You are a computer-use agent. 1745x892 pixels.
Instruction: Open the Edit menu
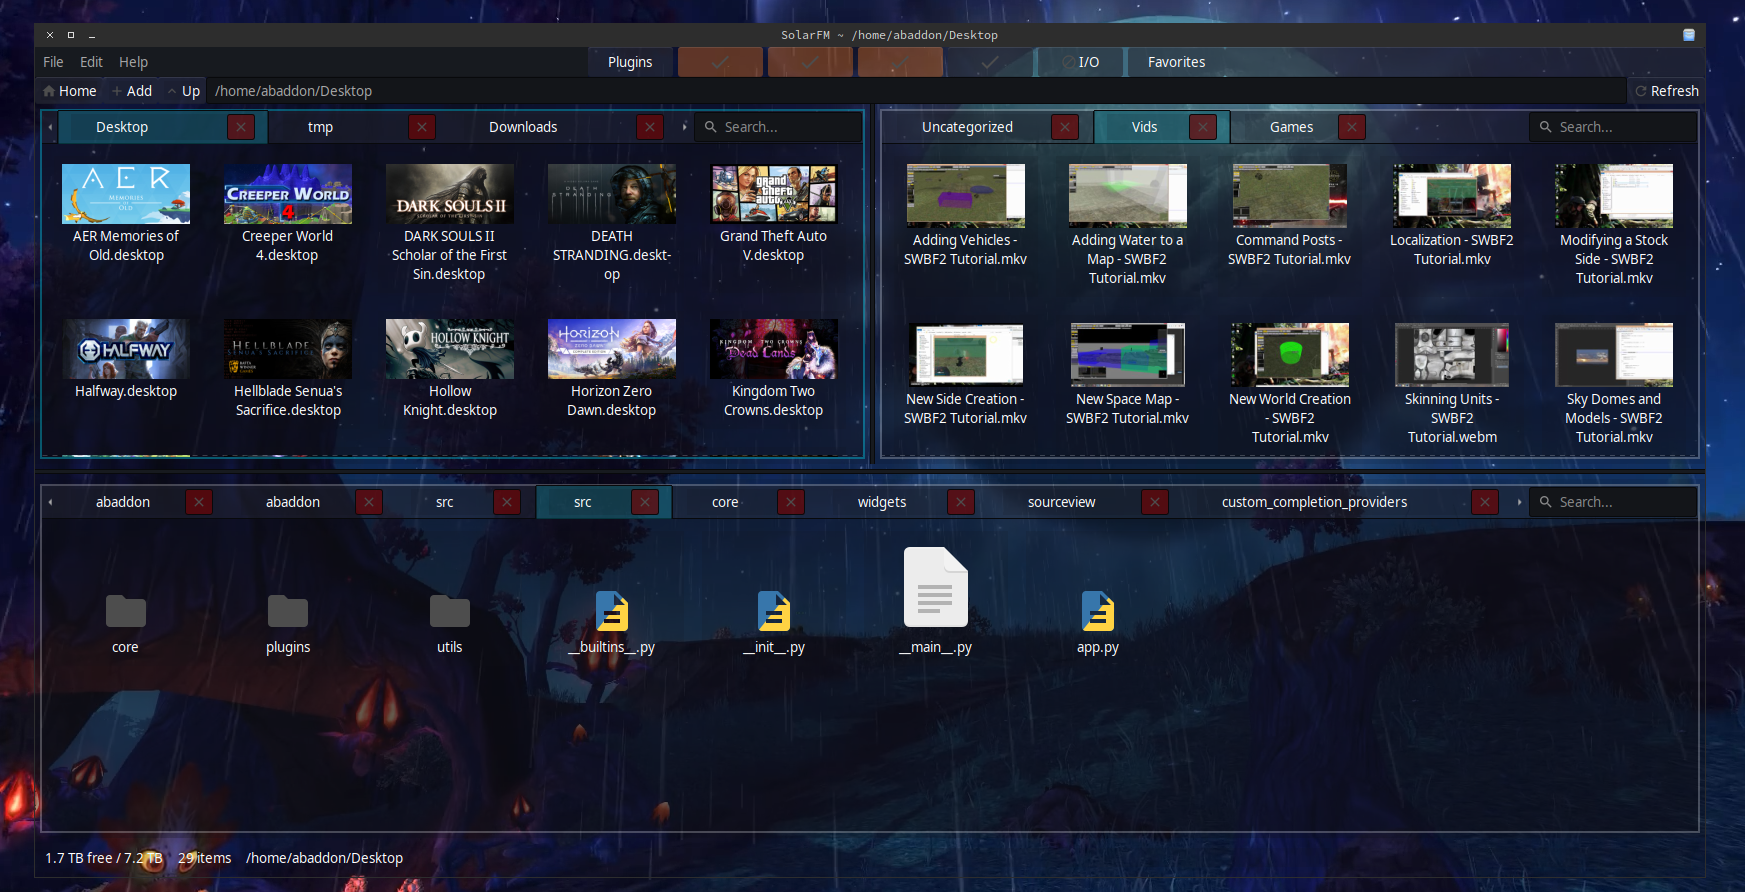(91, 62)
